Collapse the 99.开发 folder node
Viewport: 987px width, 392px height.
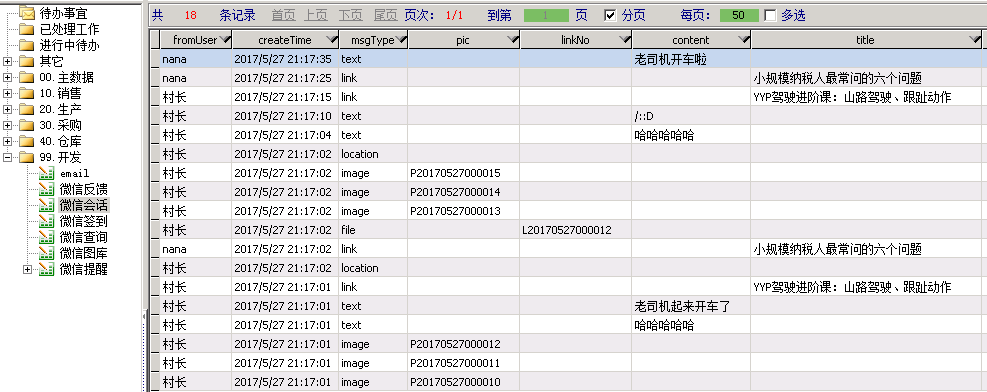(8, 157)
